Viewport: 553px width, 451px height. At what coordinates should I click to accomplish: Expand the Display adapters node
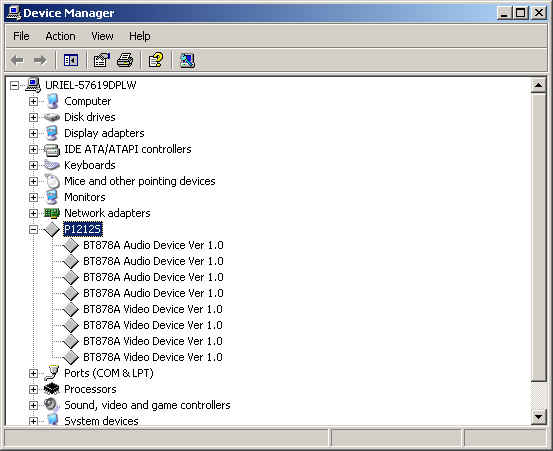[x=33, y=134]
